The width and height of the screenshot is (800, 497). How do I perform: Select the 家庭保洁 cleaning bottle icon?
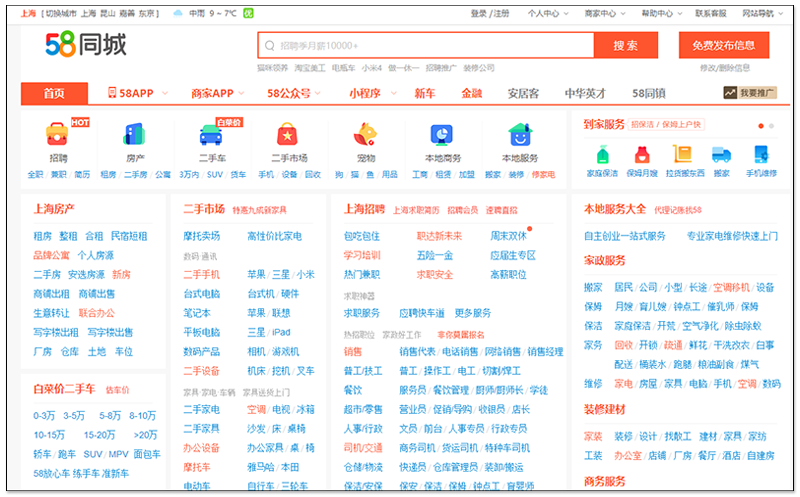click(603, 154)
